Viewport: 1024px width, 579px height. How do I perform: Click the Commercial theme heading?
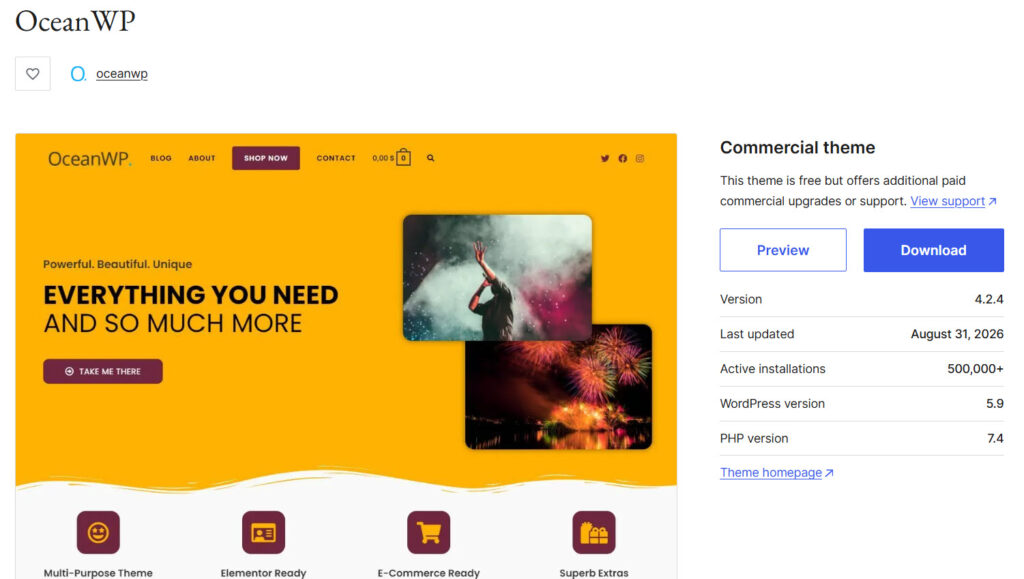coord(797,148)
